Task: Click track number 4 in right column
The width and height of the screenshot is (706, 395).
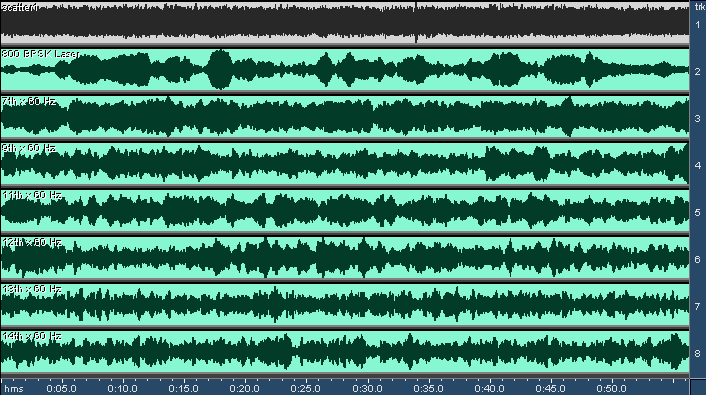Action: coord(698,165)
